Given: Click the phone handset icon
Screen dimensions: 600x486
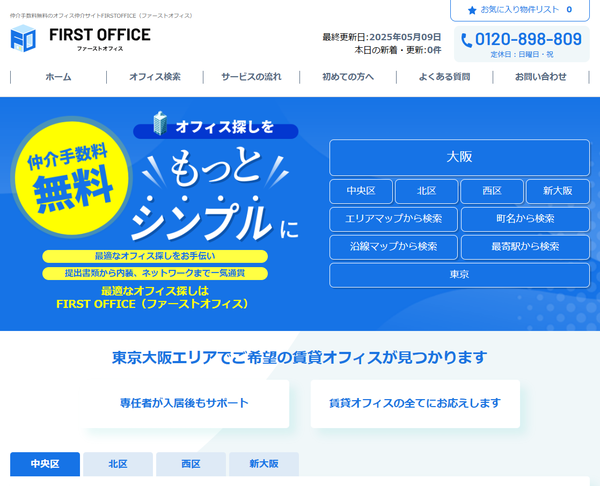Looking at the screenshot, I should [466, 41].
